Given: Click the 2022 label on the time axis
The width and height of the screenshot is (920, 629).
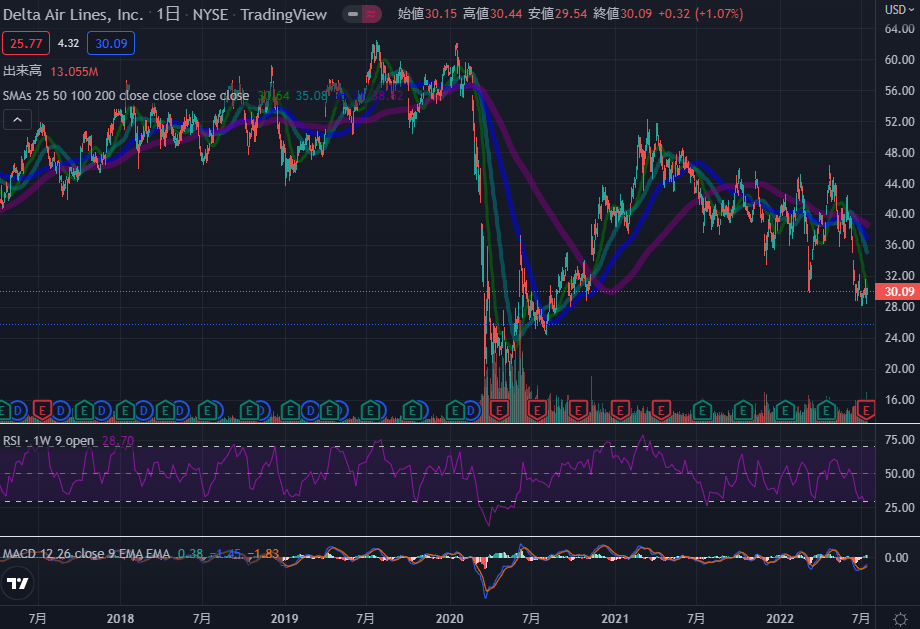Looking at the screenshot, I should point(780,618).
